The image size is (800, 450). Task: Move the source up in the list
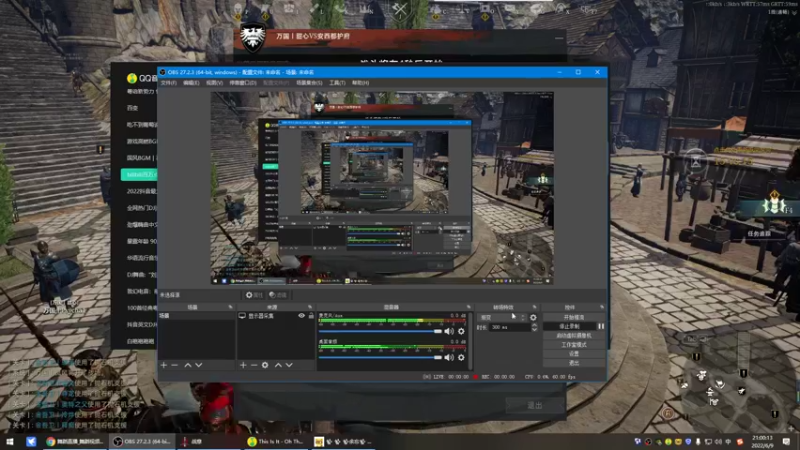pyautogui.click(x=278, y=365)
